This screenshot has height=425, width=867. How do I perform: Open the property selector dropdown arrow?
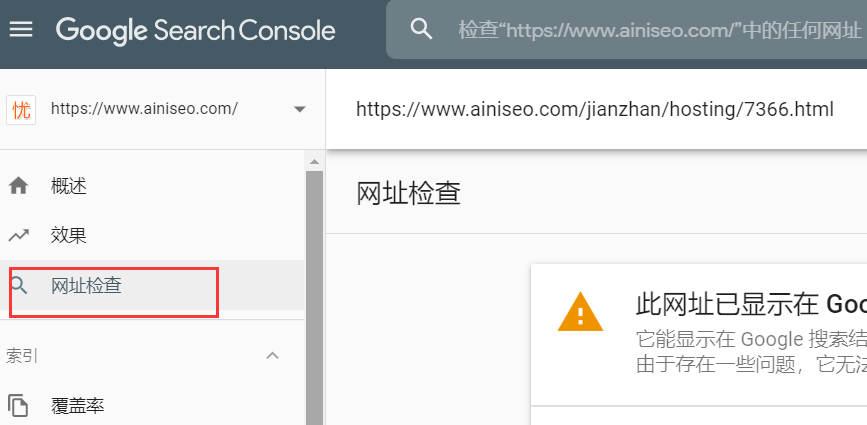pos(300,109)
